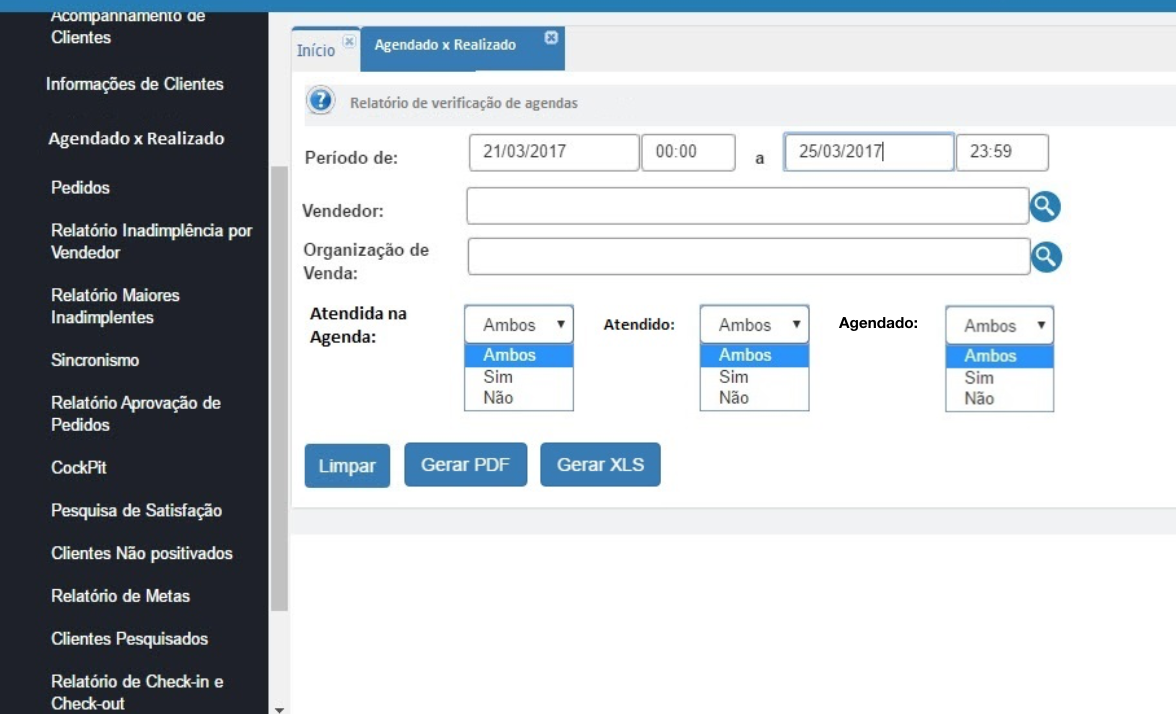
Task: Open the Agendado dropdown
Action: 1000,326
